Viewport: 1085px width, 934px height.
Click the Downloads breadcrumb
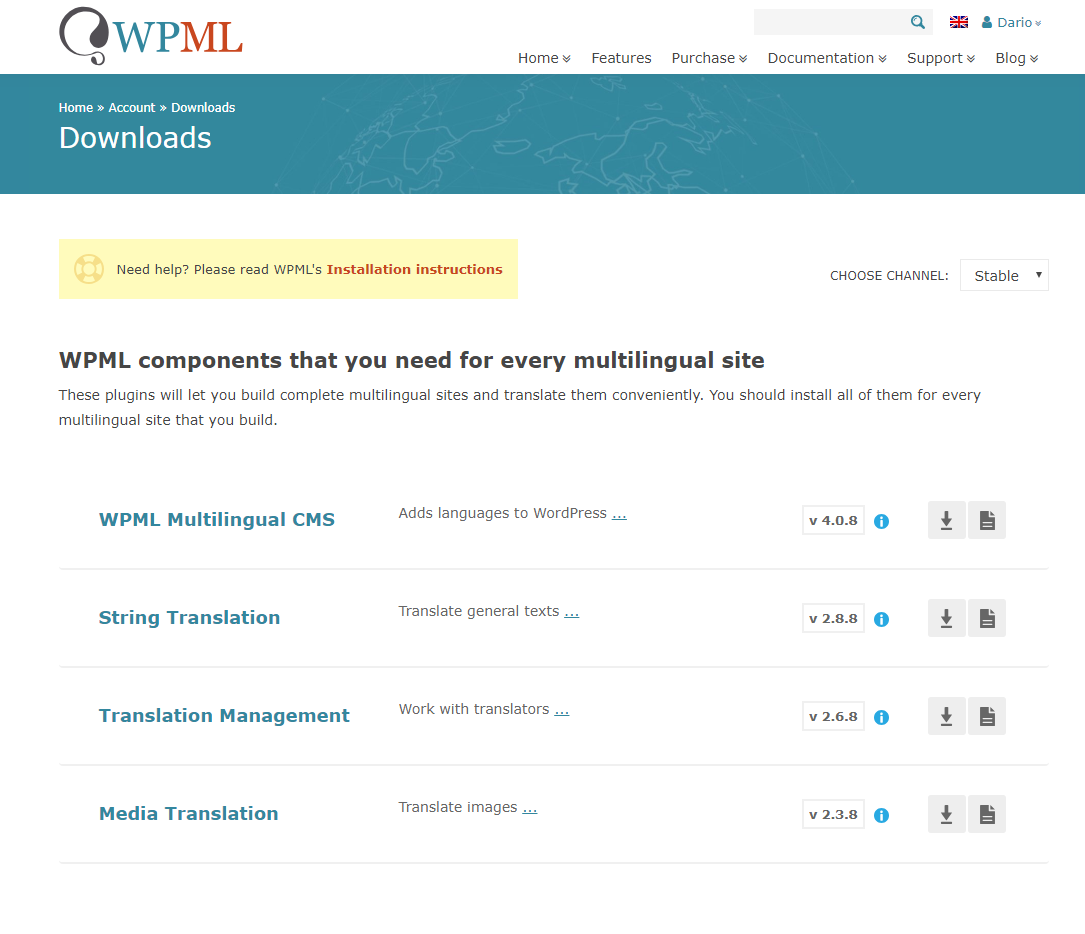click(203, 107)
